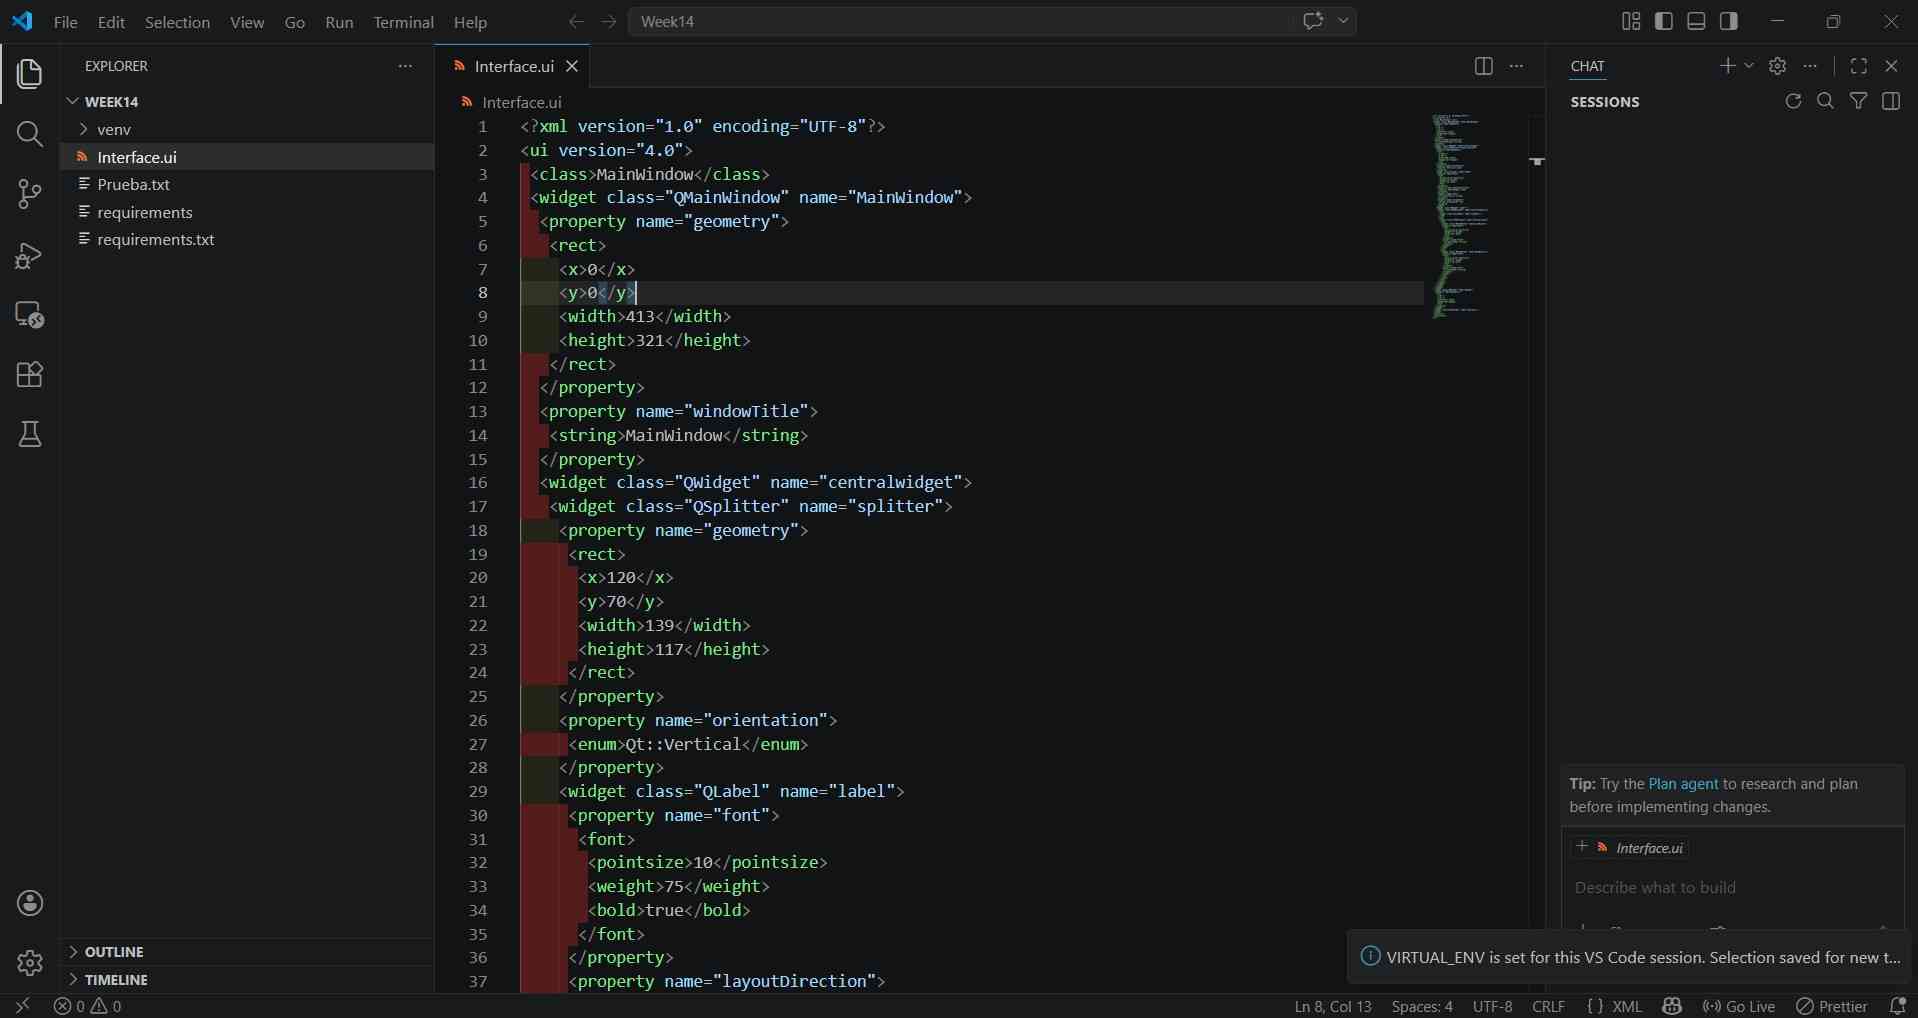This screenshot has width=1918, height=1018.
Task: Open the Search view in activity bar
Action: point(30,134)
